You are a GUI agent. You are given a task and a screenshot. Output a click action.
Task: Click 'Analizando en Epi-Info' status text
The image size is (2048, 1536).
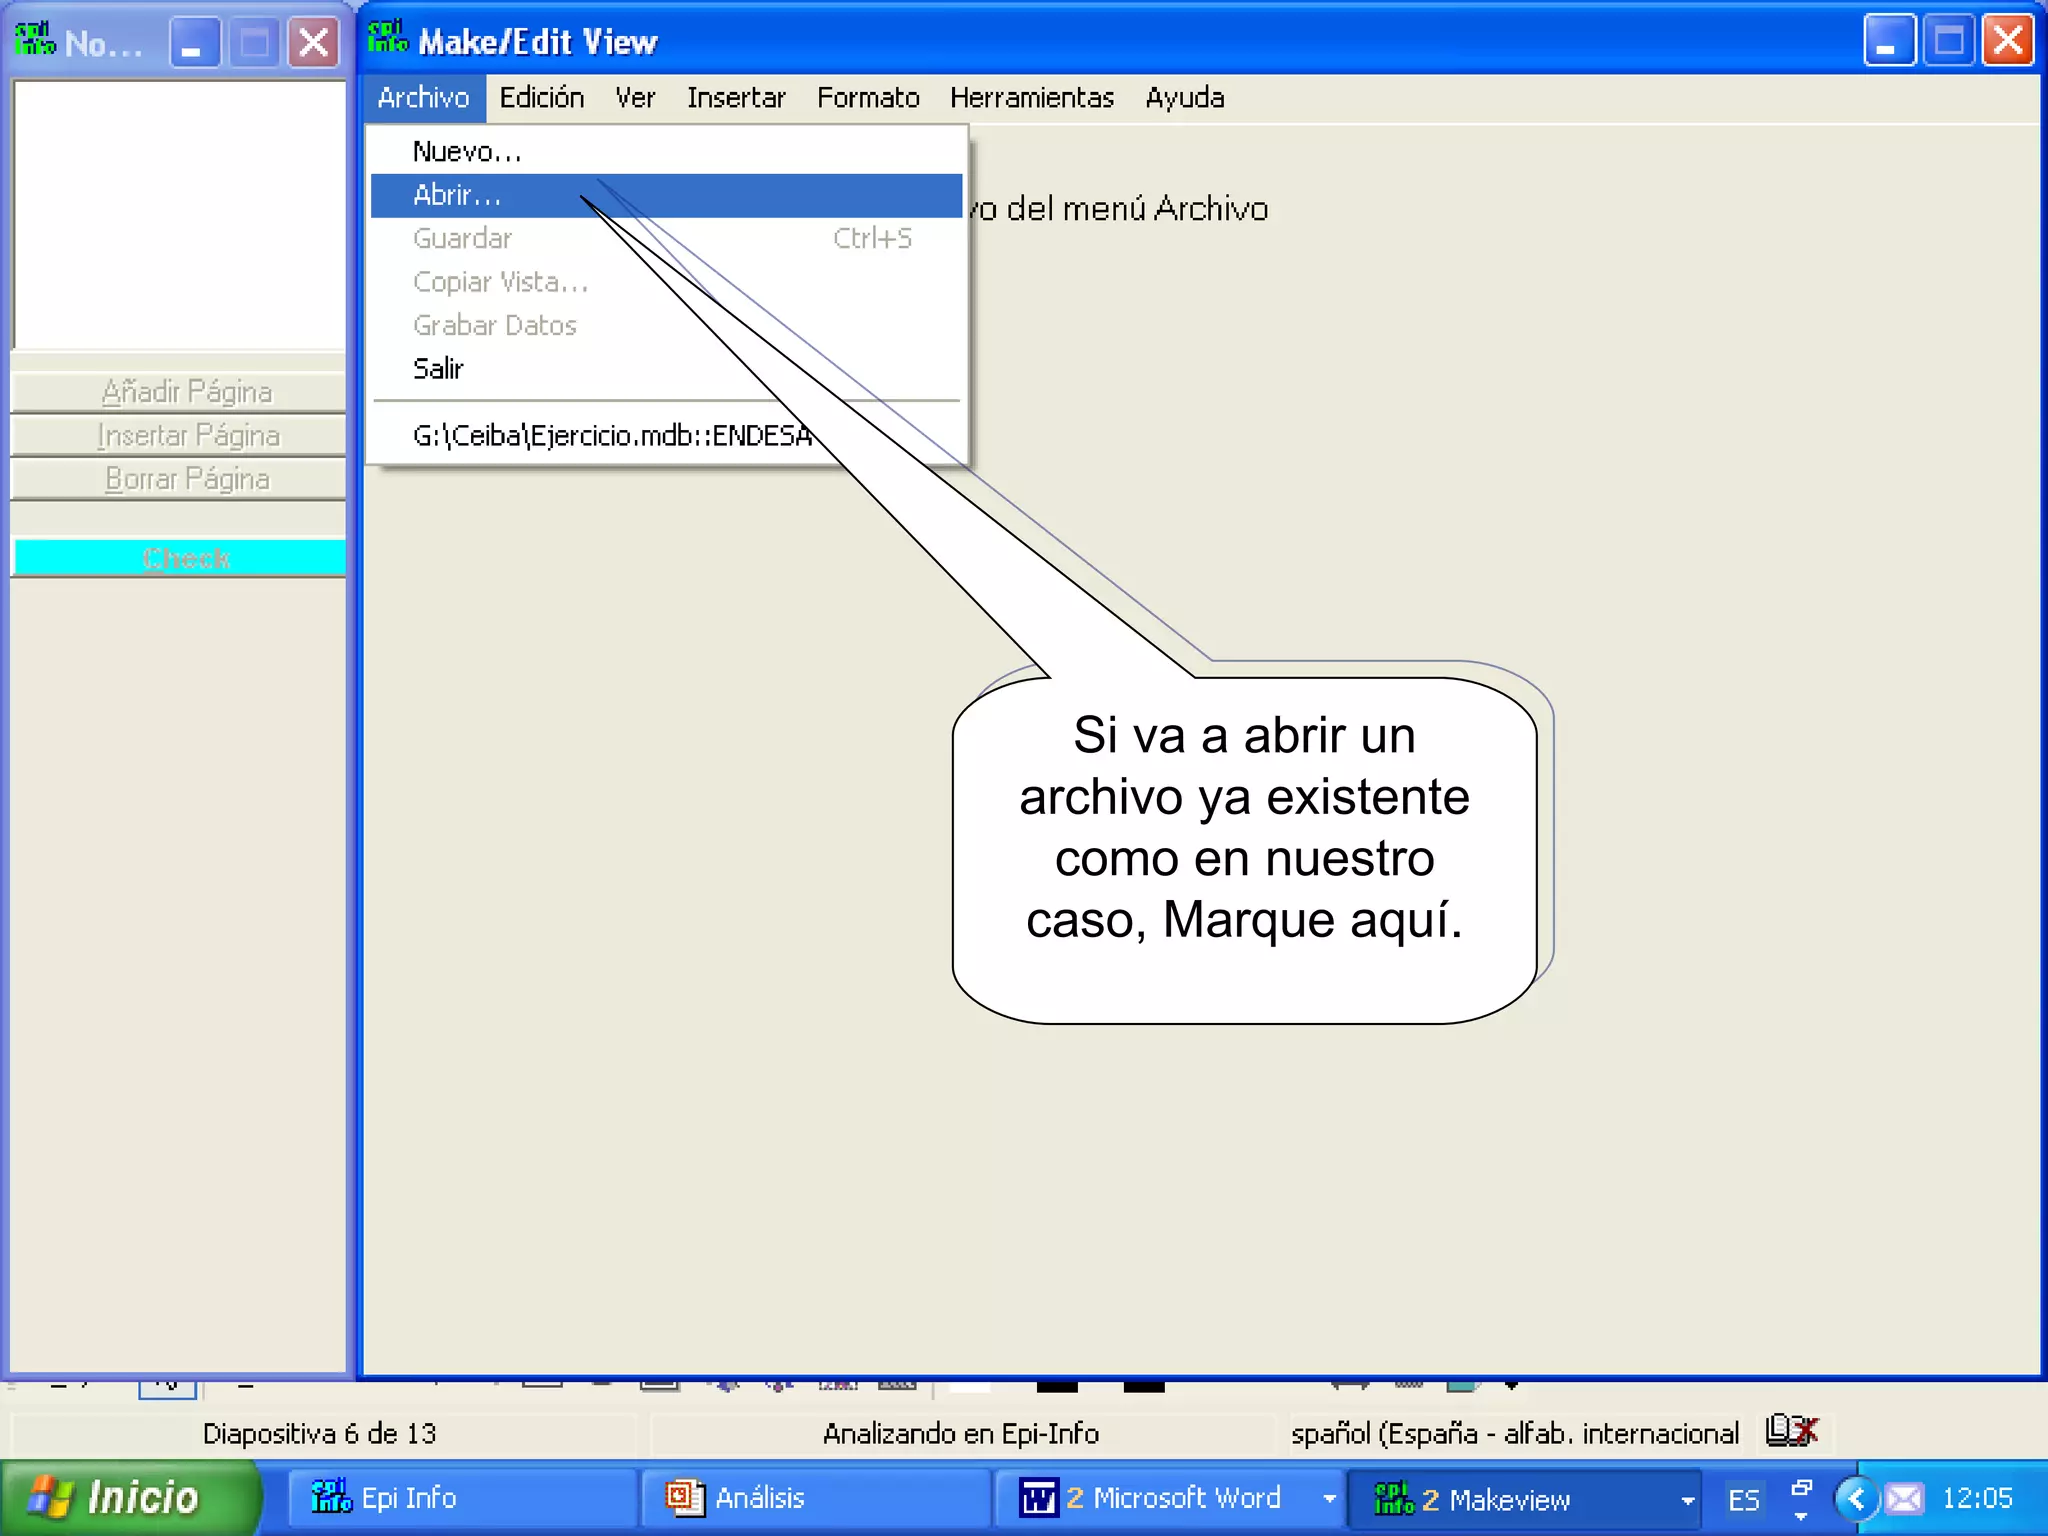pyautogui.click(x=960, y=1433)
